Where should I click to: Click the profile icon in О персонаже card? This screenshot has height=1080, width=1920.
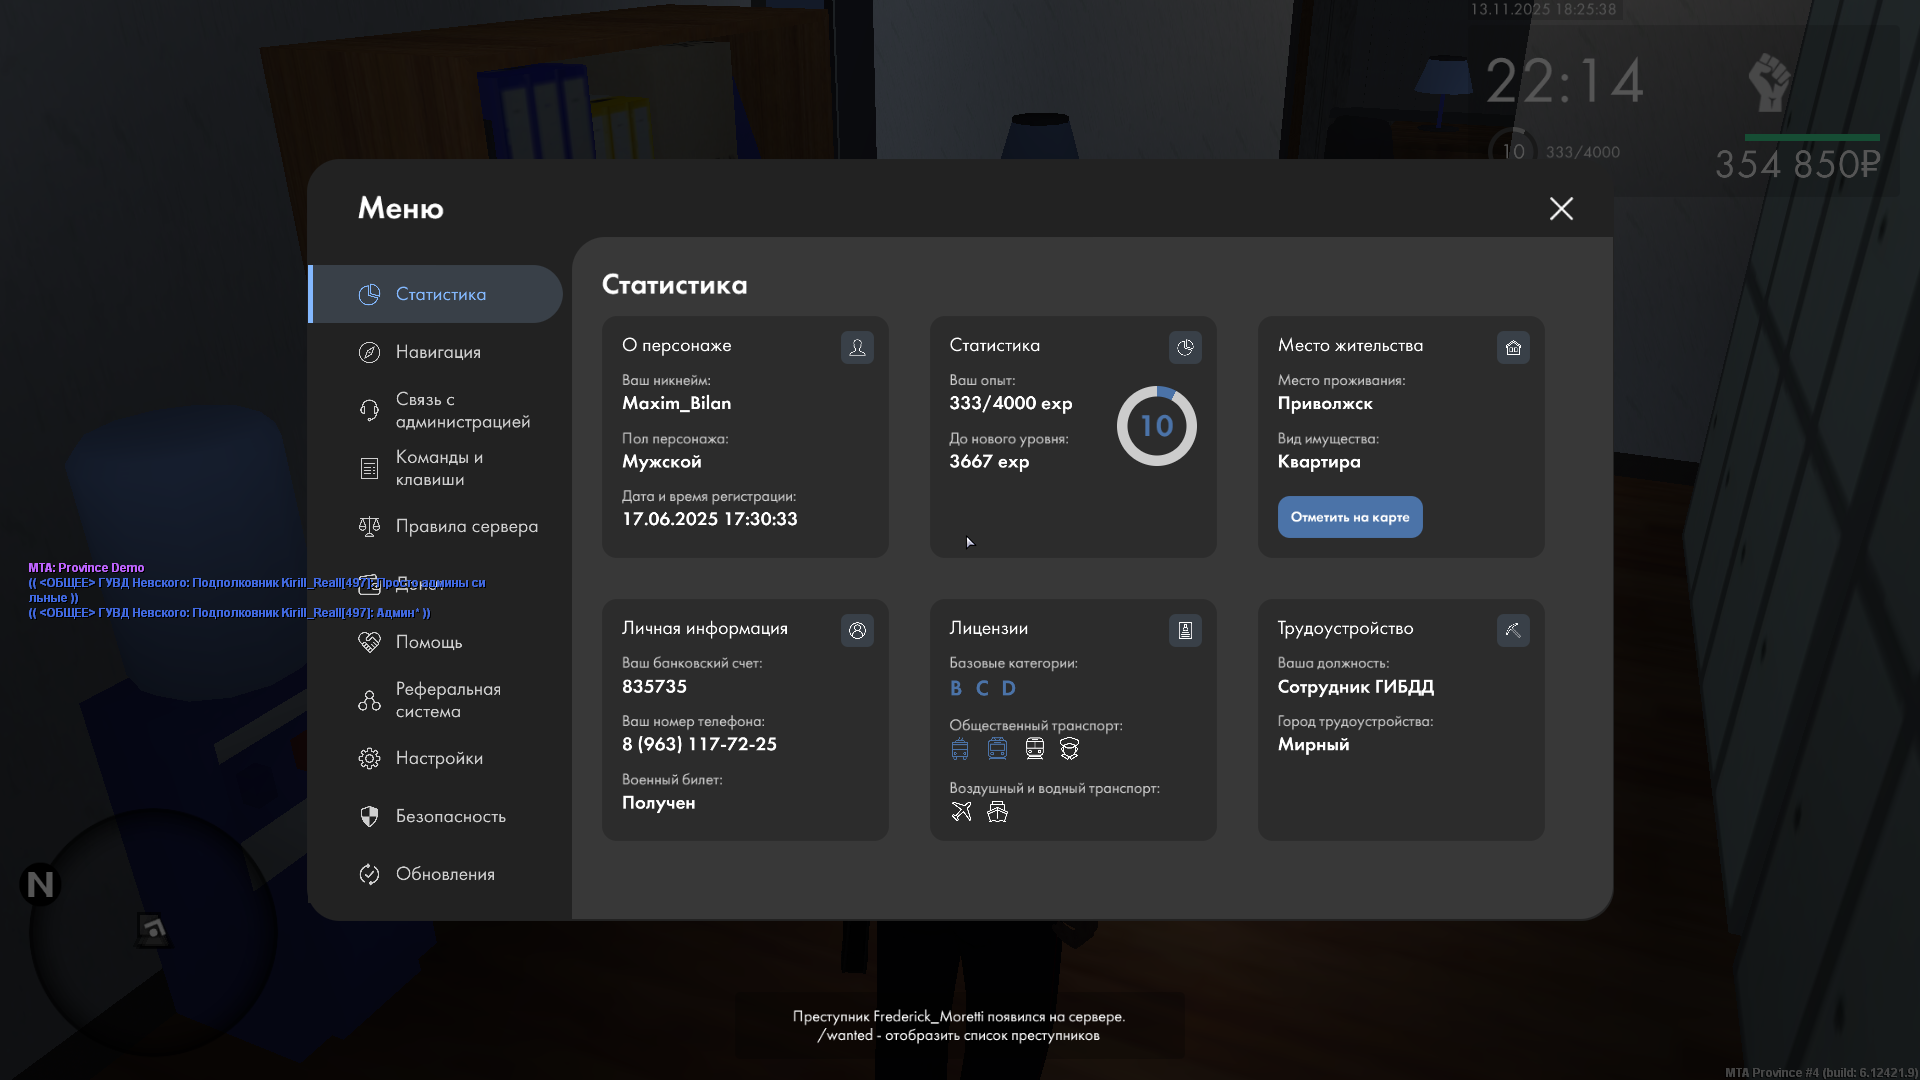click(857, 347)
